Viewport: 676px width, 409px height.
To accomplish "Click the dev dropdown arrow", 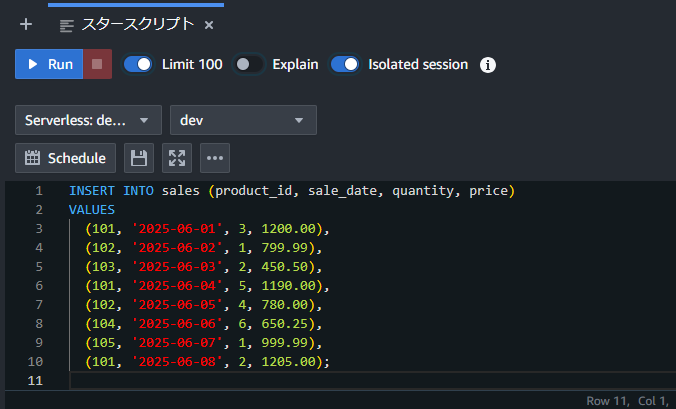I will click(x=299, y=121).
